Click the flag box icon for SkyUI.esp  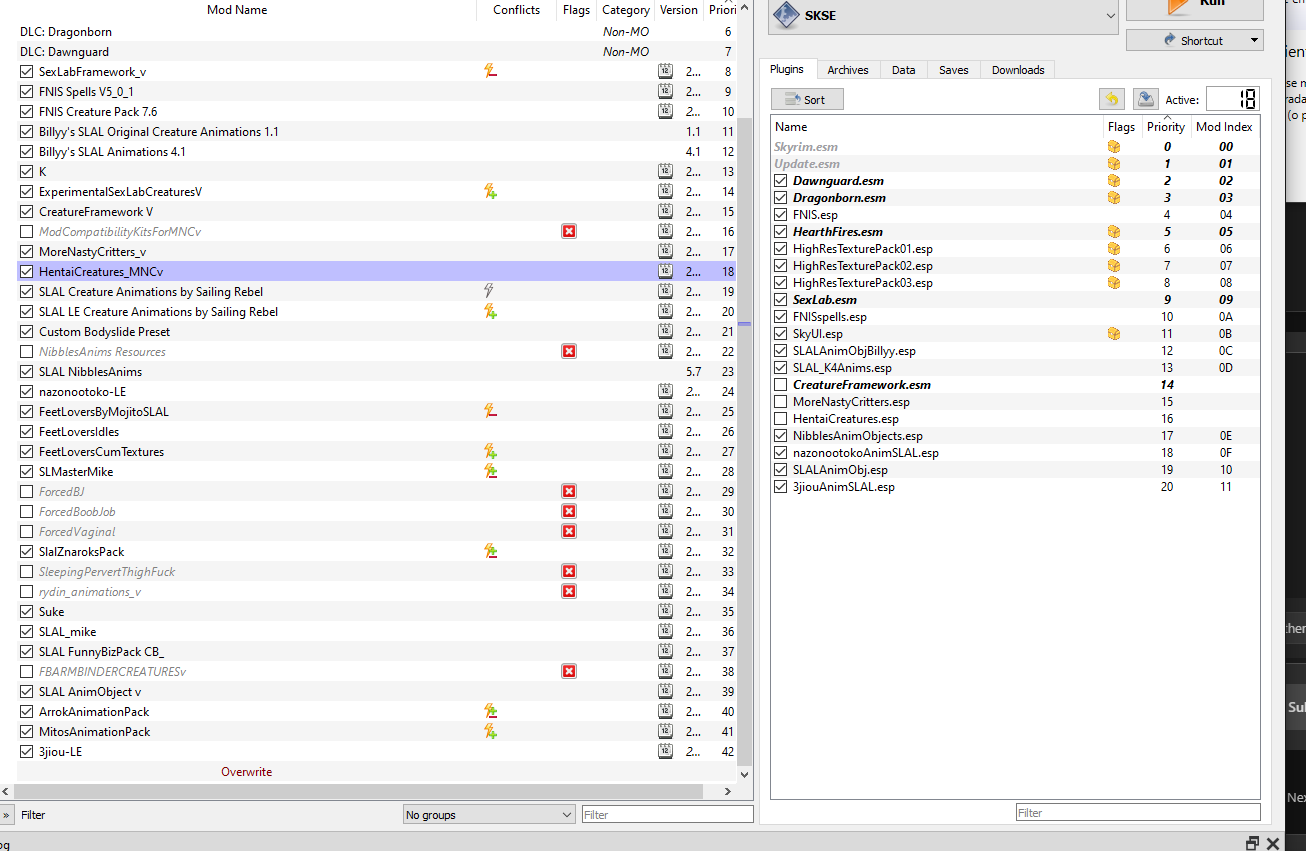1113,333
